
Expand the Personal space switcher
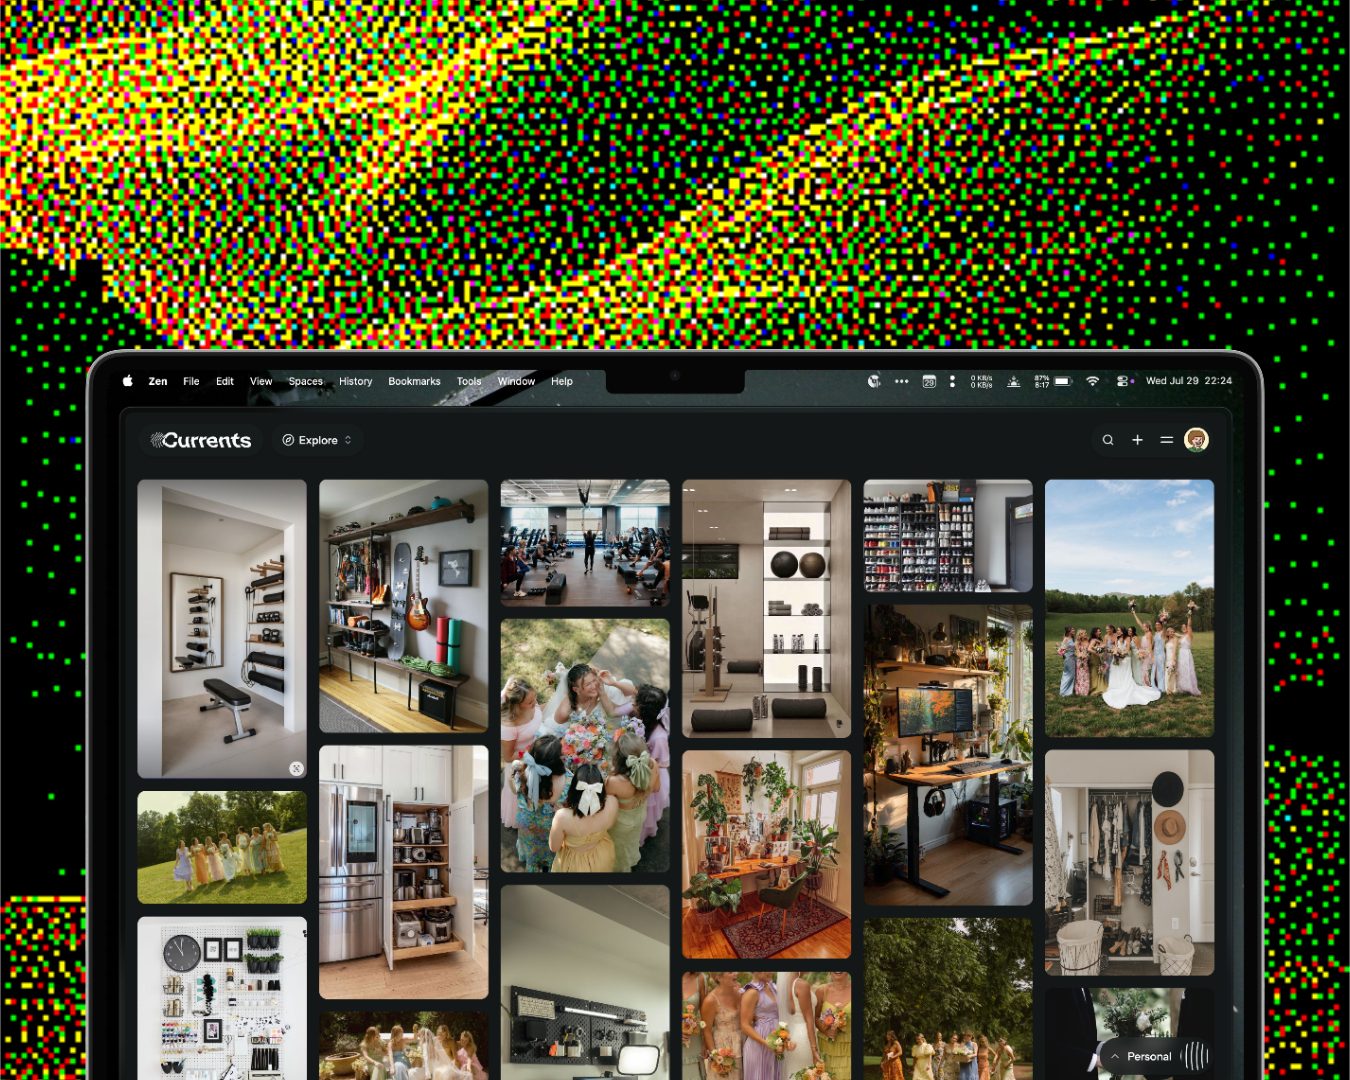point(1141,1056)
